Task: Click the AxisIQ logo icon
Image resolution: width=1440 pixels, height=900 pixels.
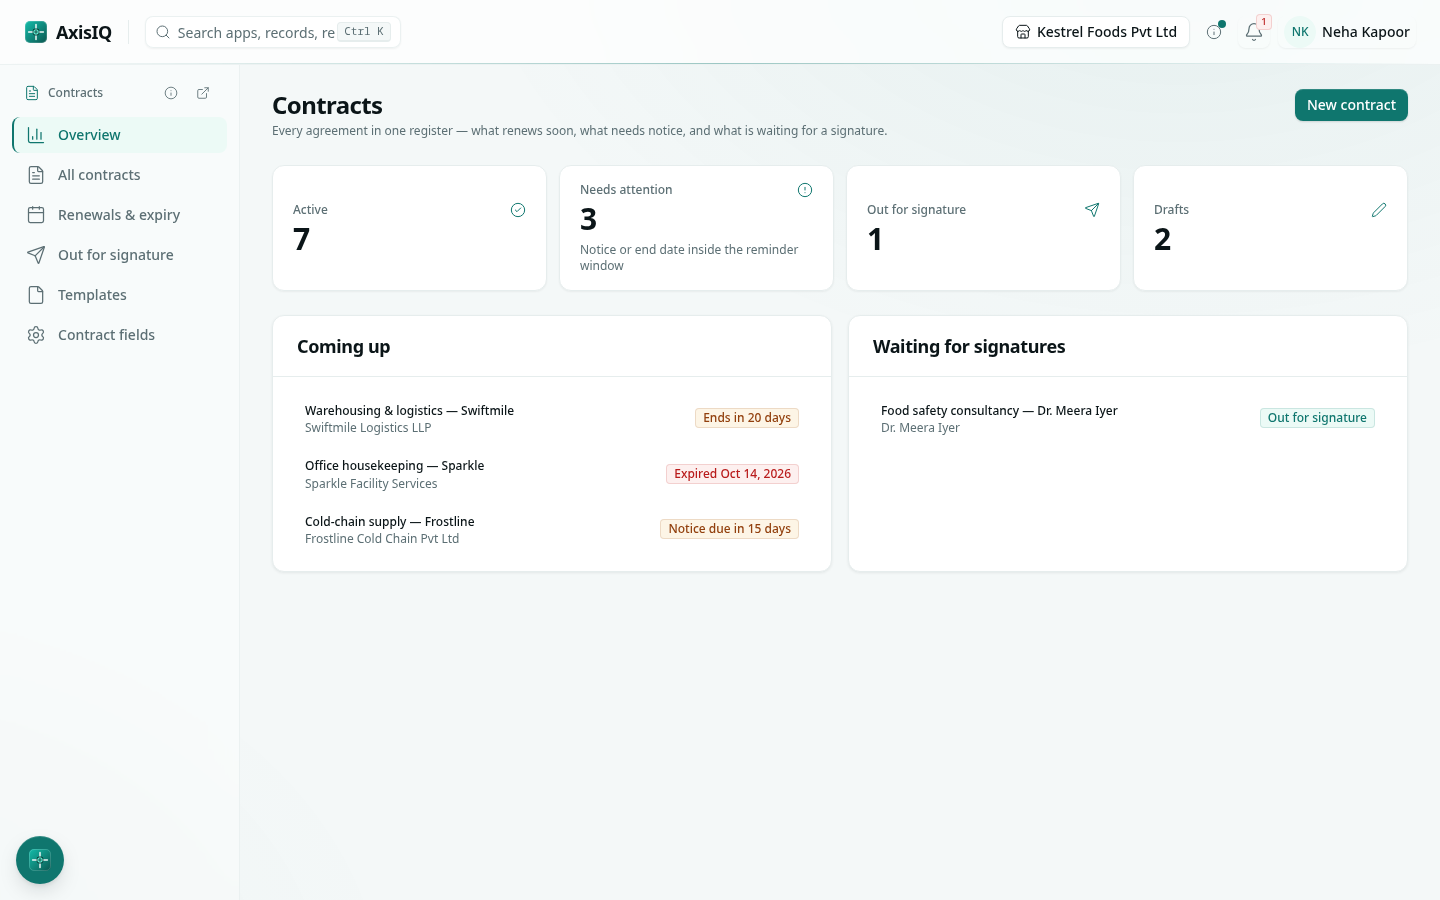Action: [x=36, y=32]
